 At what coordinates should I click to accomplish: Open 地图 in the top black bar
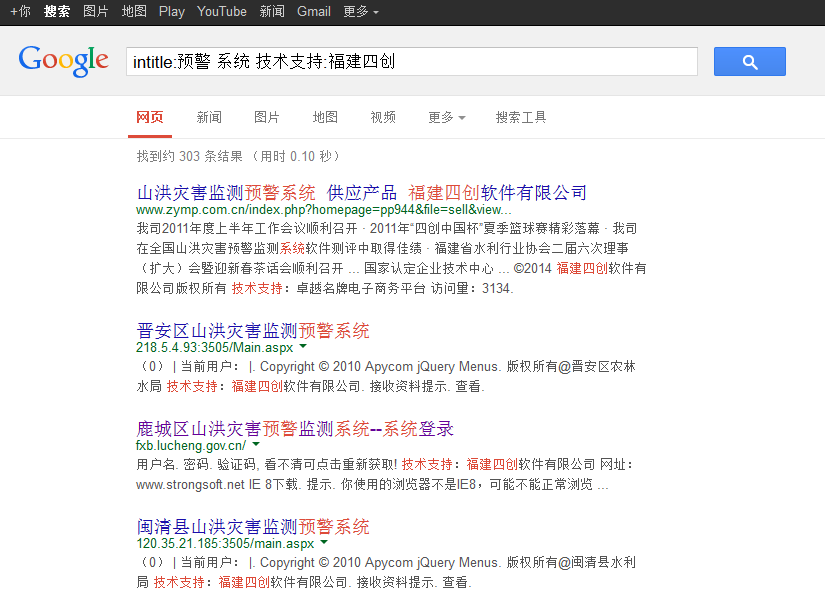pyautogui.click(x=134, y=11)
